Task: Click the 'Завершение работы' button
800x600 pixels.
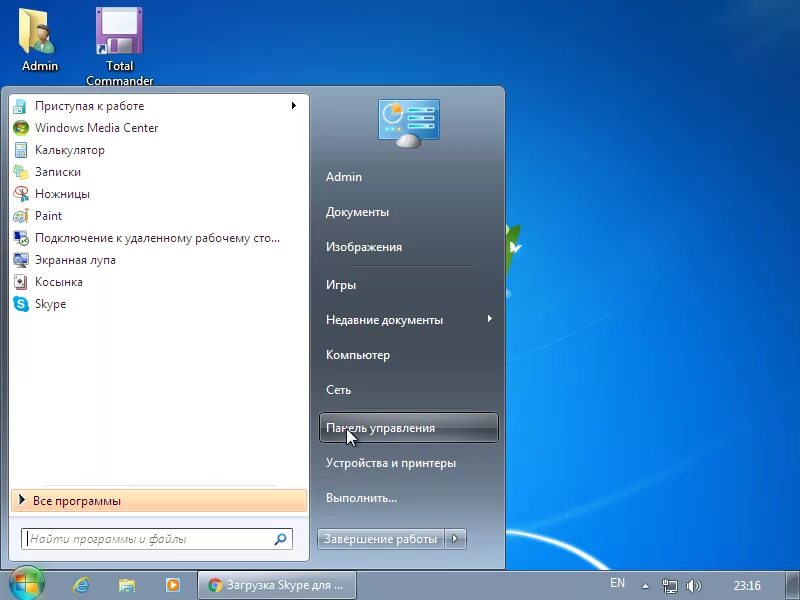Action: pos(381,539)
